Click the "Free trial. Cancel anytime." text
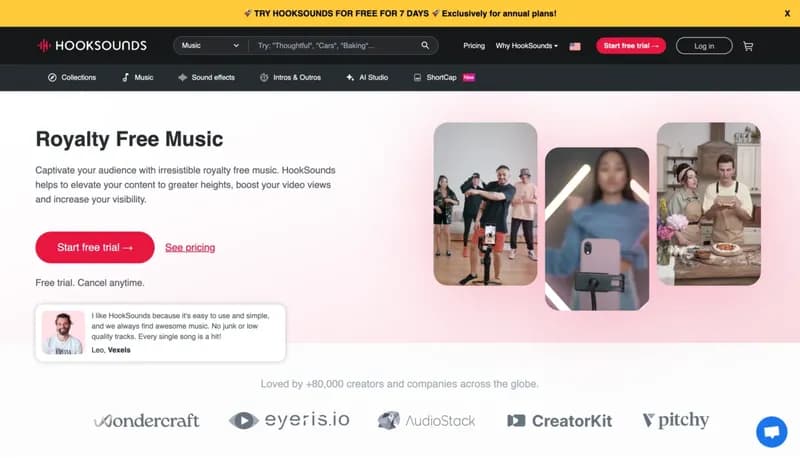800x458 pixels. click(90, 283)
